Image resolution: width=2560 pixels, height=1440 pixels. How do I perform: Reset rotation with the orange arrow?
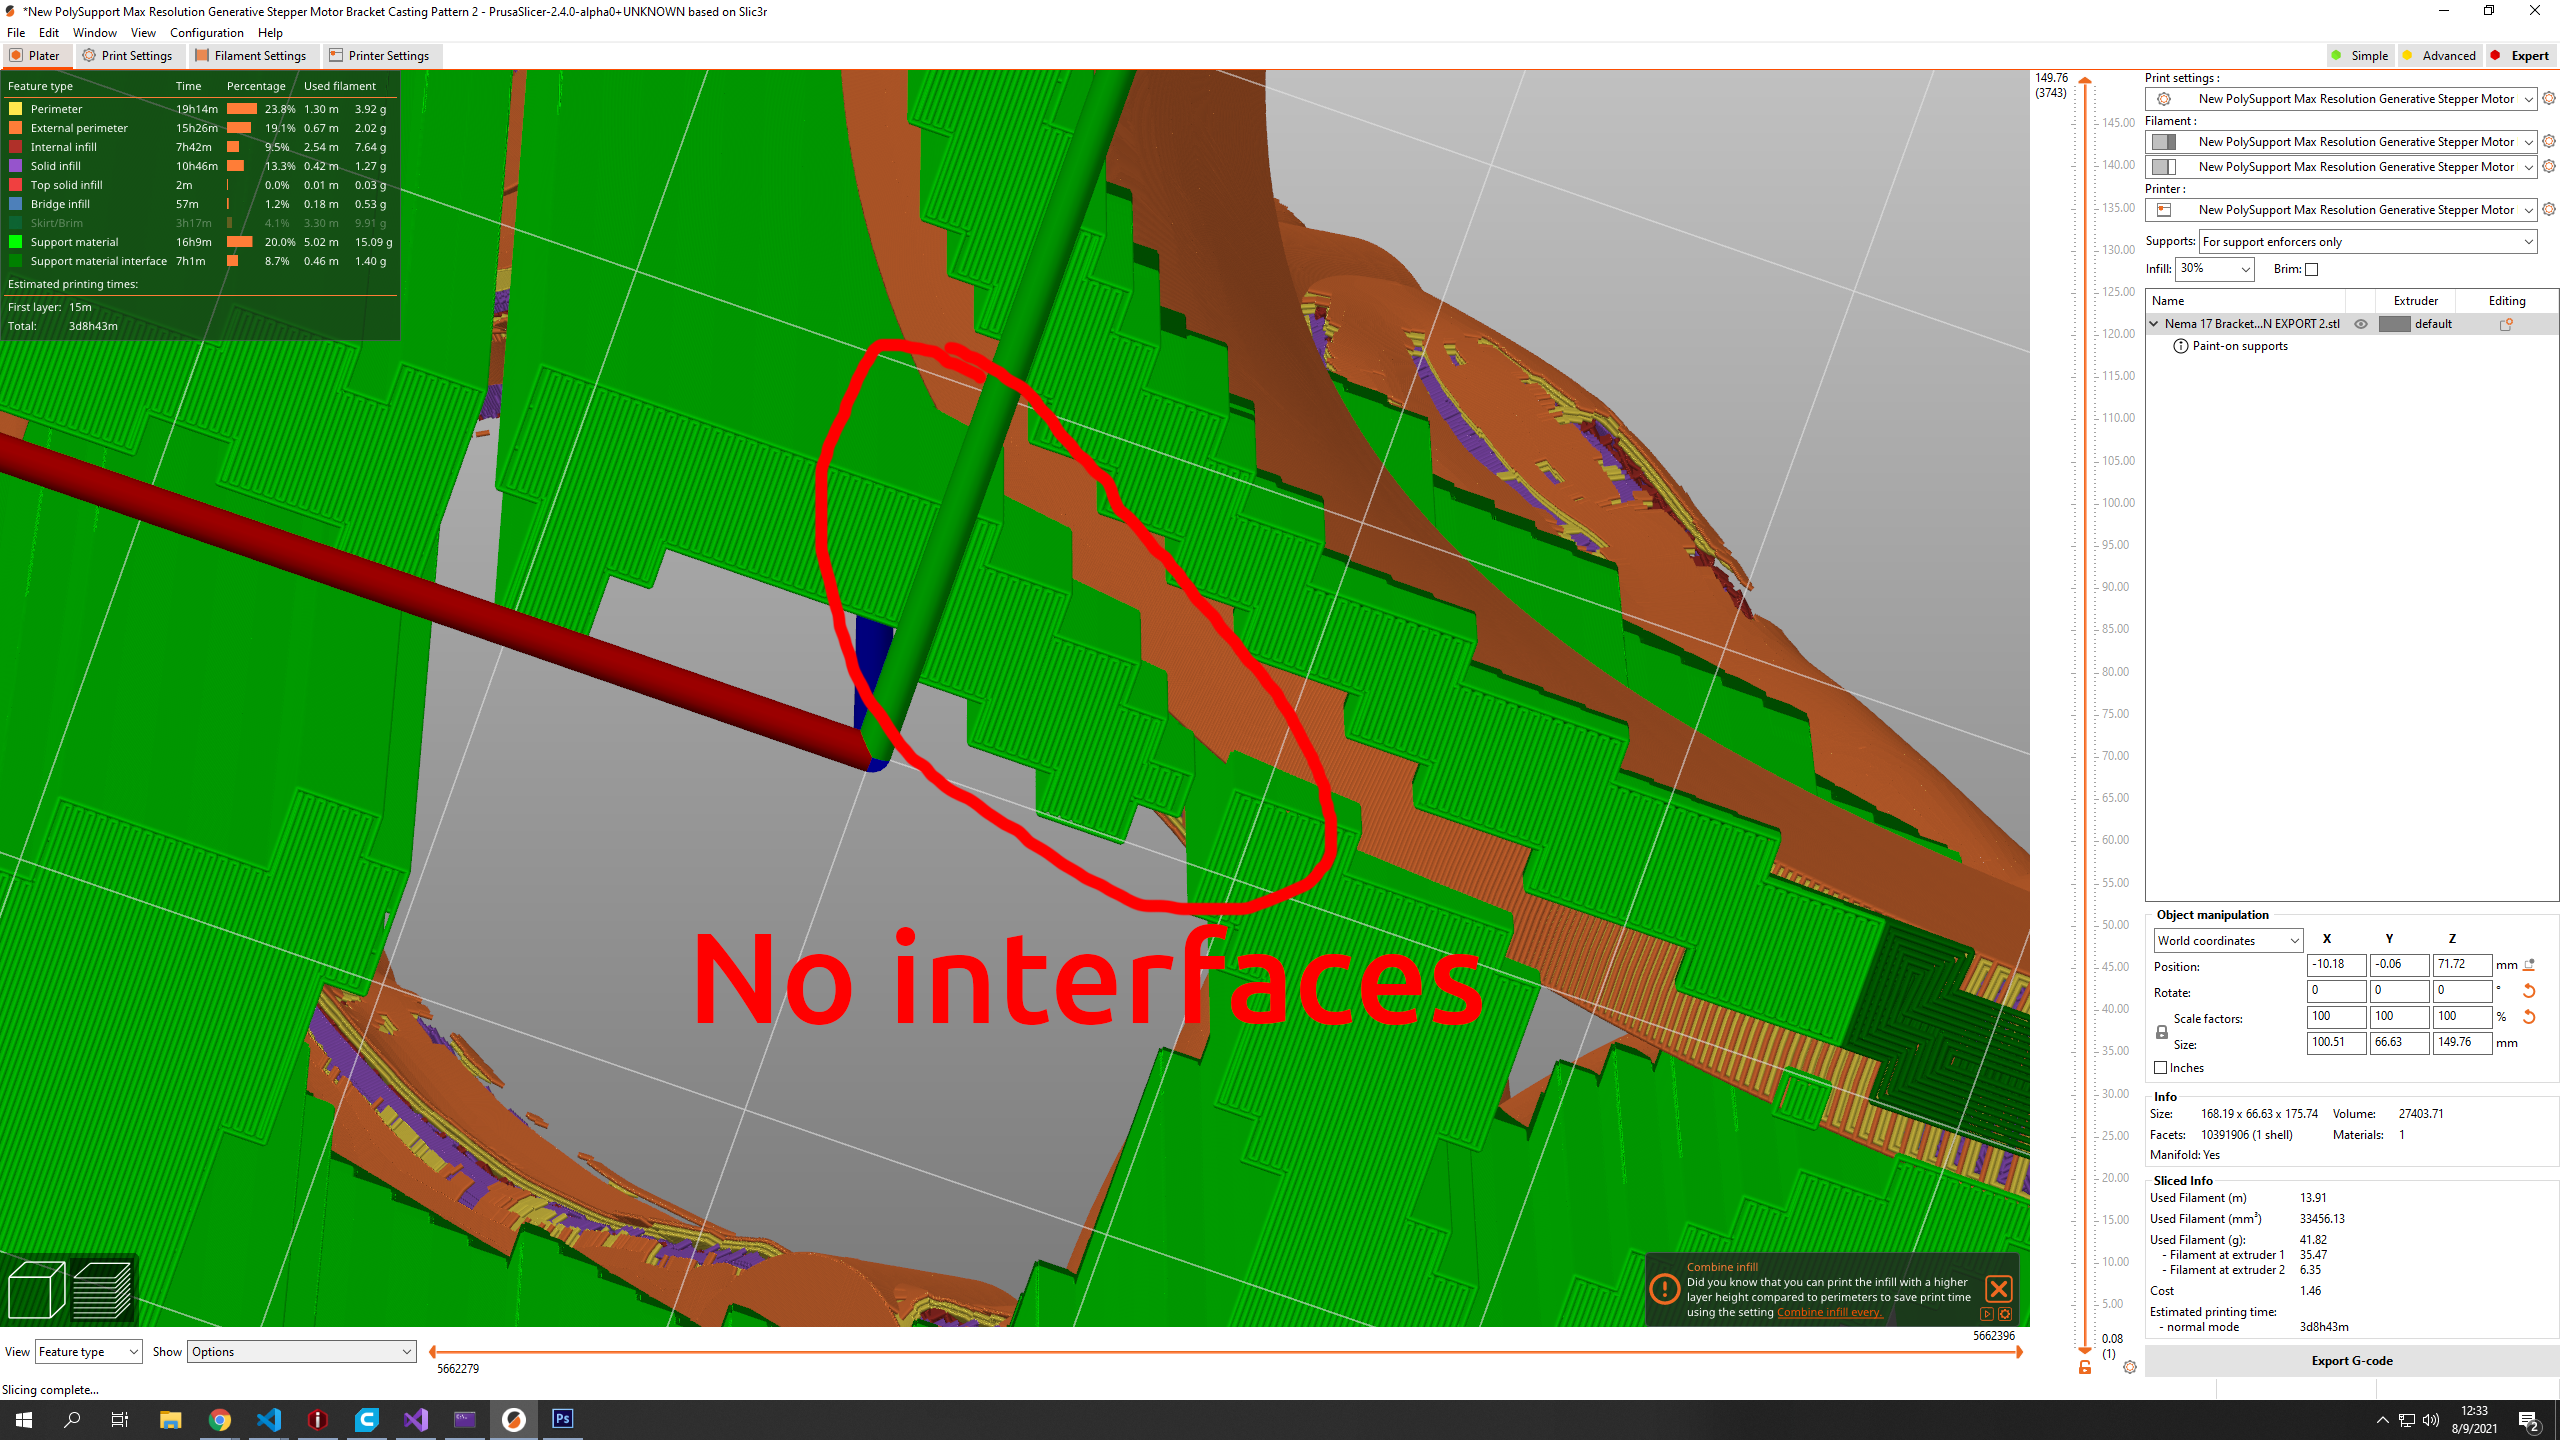pyautogui.click(x=2529, y=991)
